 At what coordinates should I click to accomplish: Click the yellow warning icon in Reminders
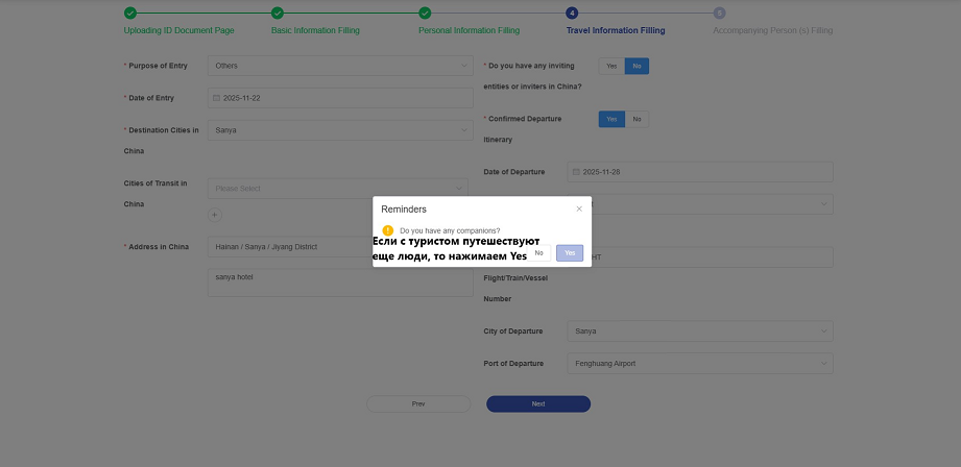[388, 230]
